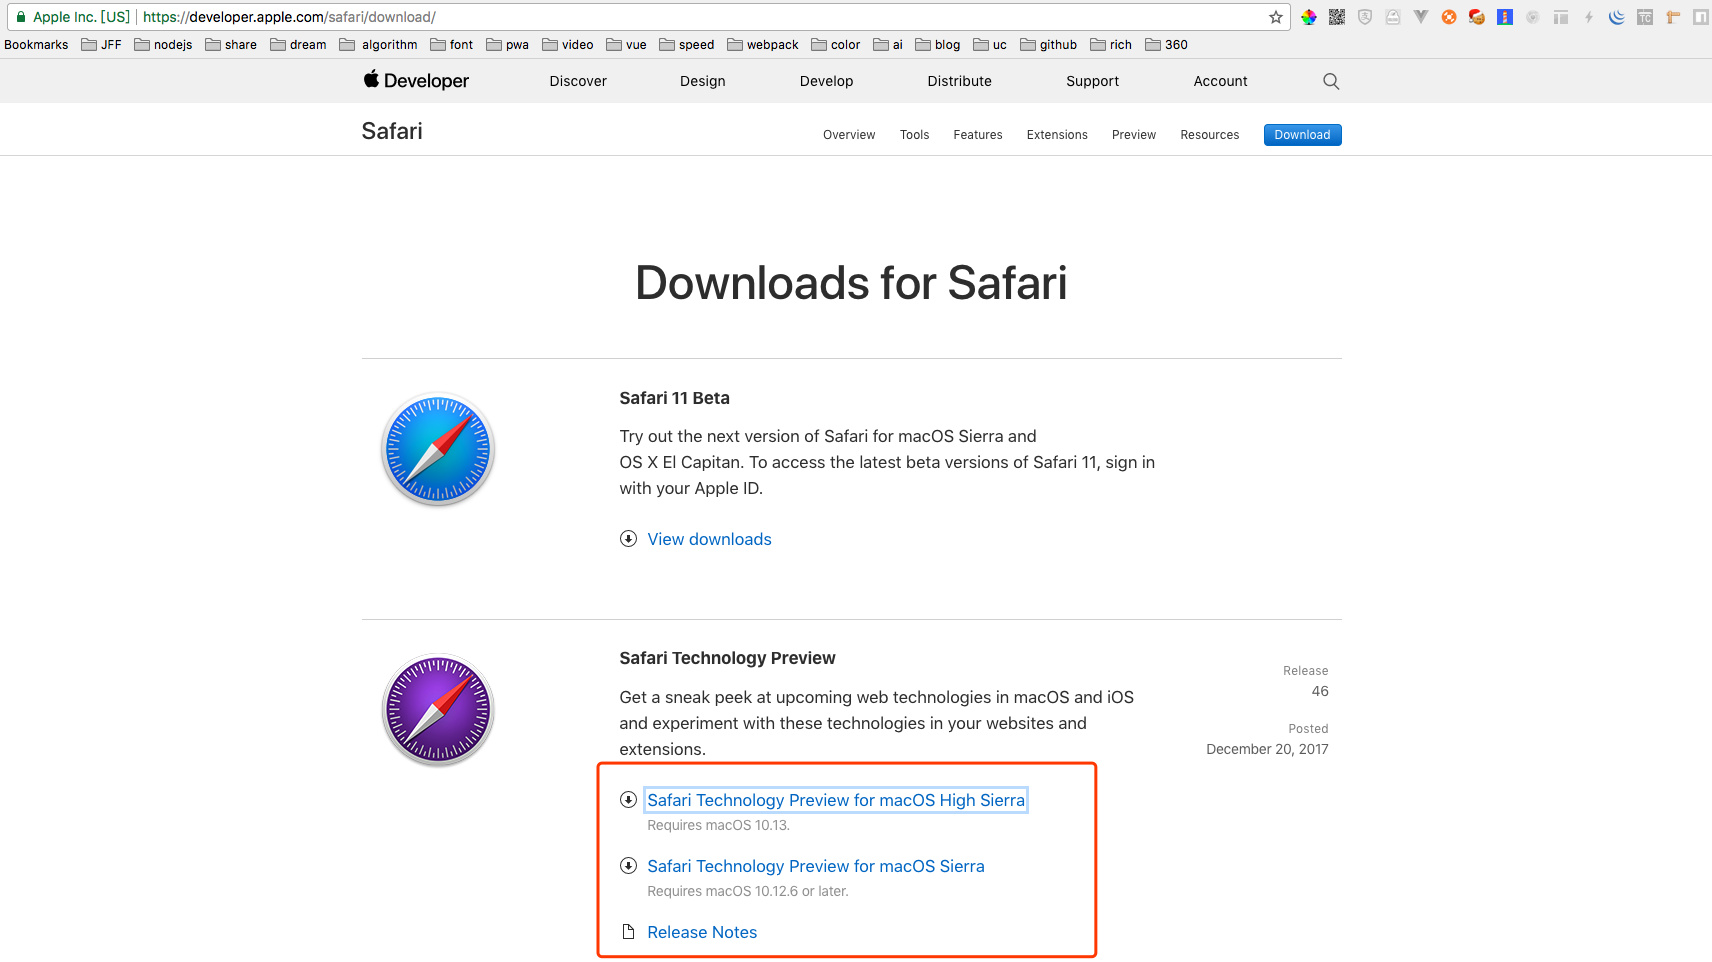The width and height of the screenshot is (1712, 962).
Task: Go to the Account page
Action: pyautogui.click(x=1221, y=81)
